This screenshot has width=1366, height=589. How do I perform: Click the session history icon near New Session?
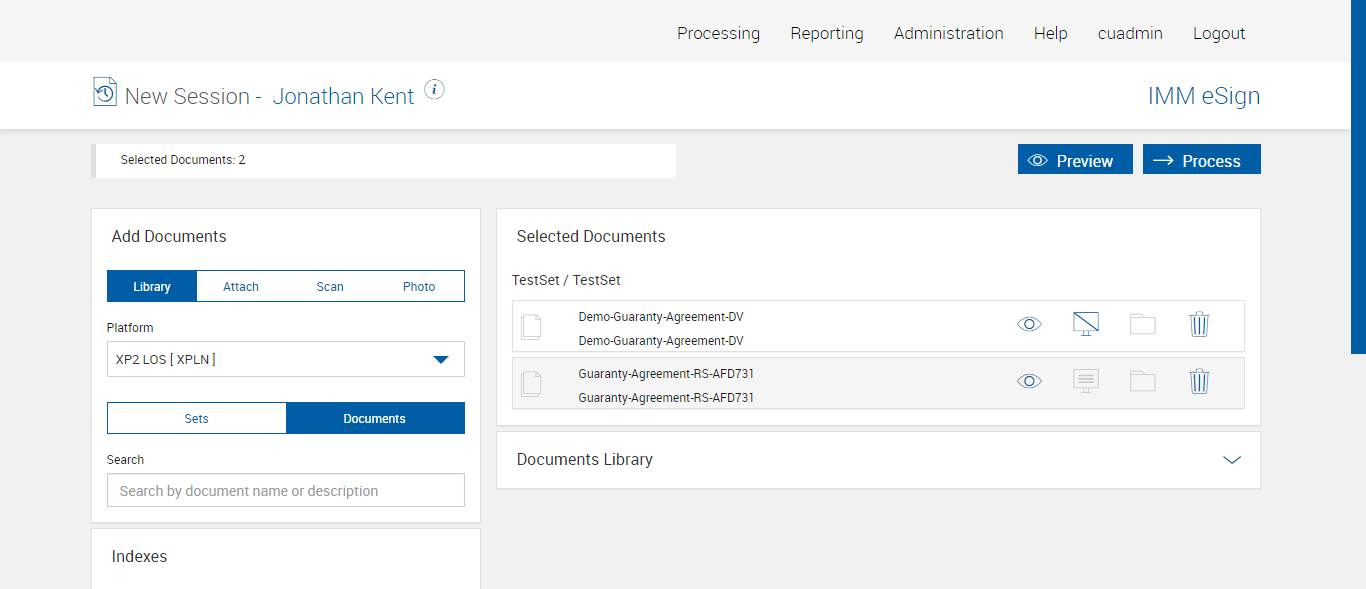click(x=105, y=92)
